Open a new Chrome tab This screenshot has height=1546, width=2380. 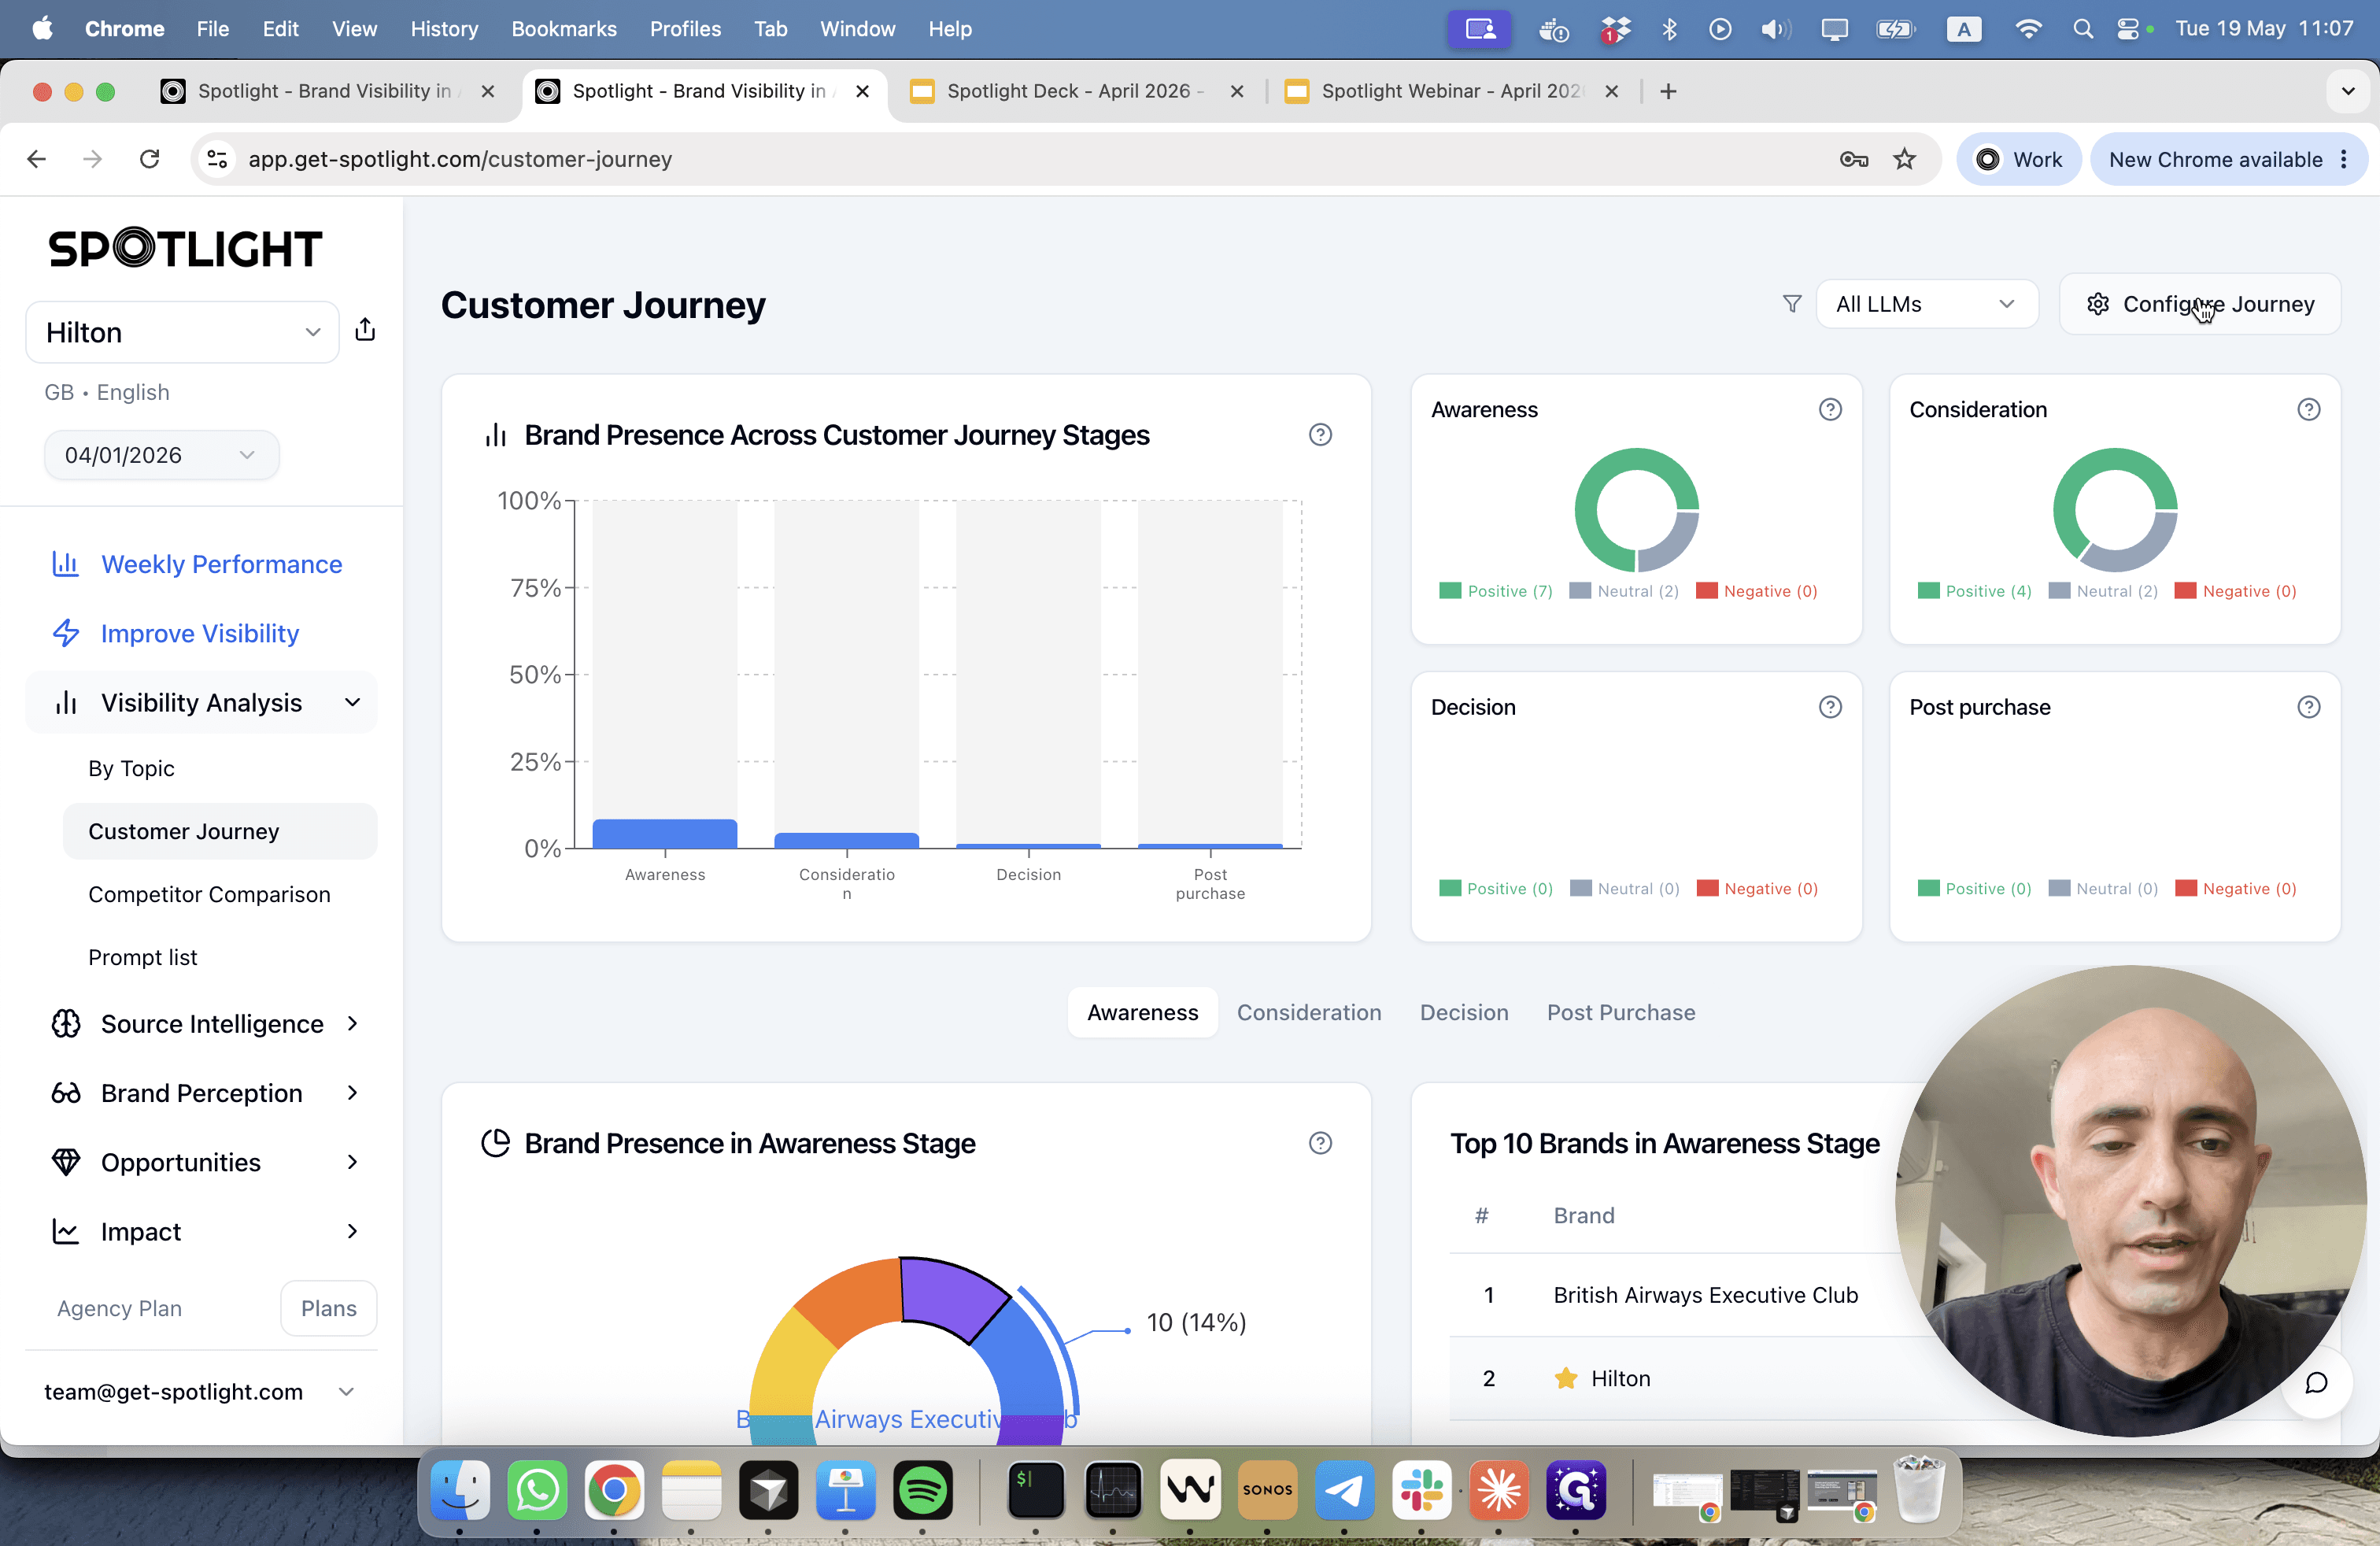click(x=1668, y=91)
